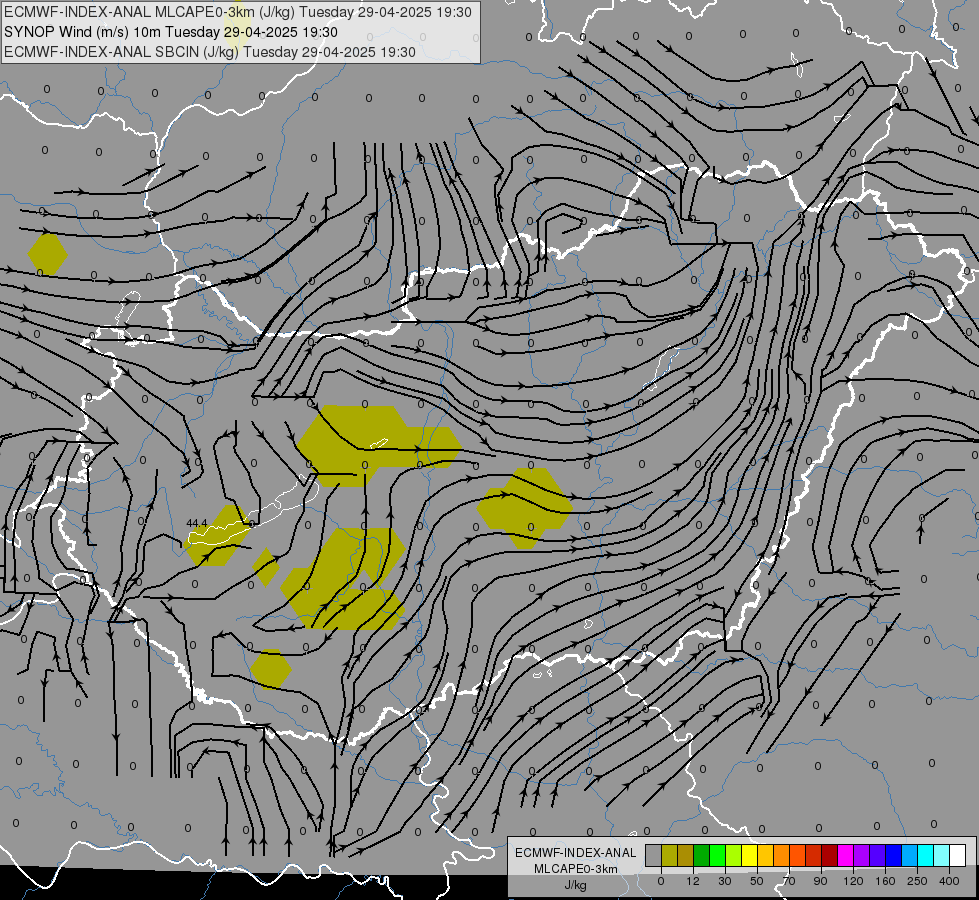Click the pure blue legend swatch after 160
979x900 pixels.
pyautogui.click(x=893, y=855)
